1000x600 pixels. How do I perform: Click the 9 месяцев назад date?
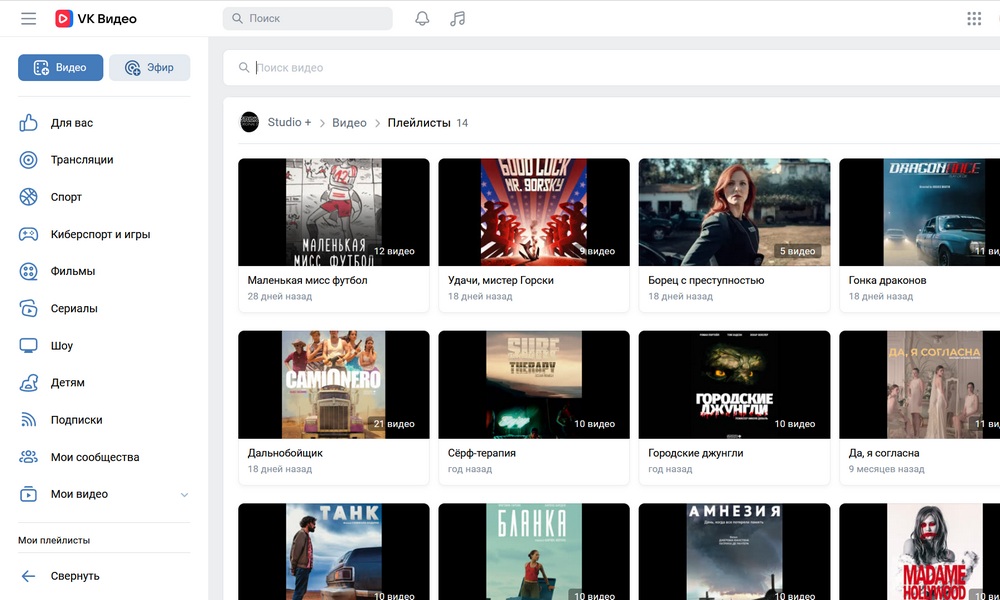[x=886, y=469]
